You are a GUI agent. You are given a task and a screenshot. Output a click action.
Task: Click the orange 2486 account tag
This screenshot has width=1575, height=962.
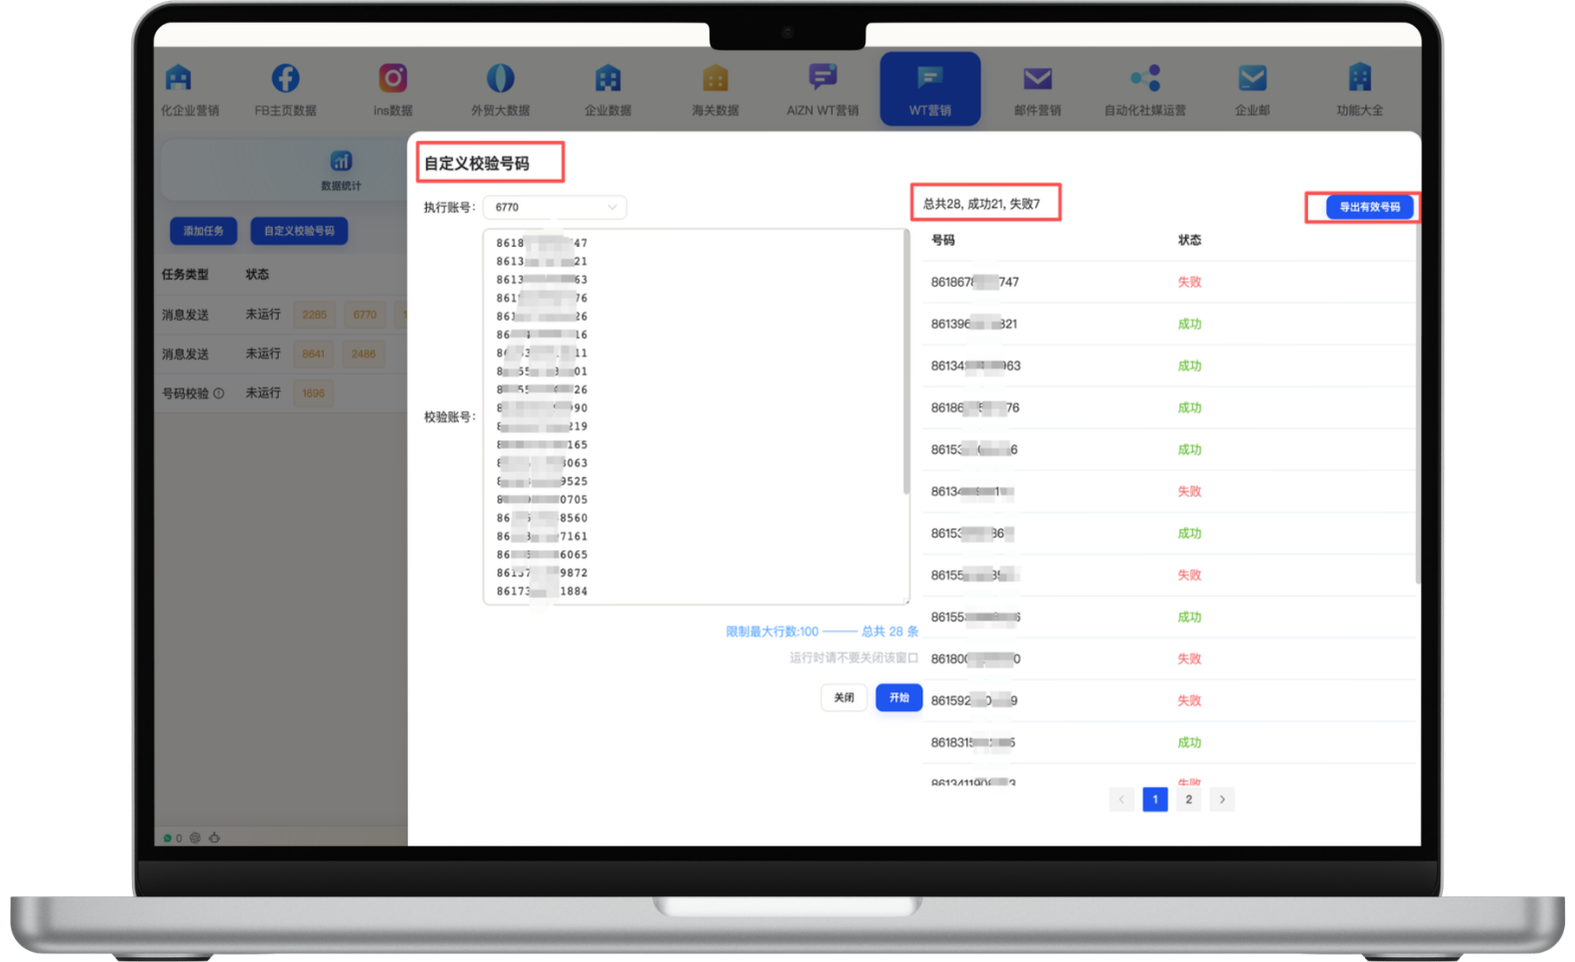tap(364, 353)
